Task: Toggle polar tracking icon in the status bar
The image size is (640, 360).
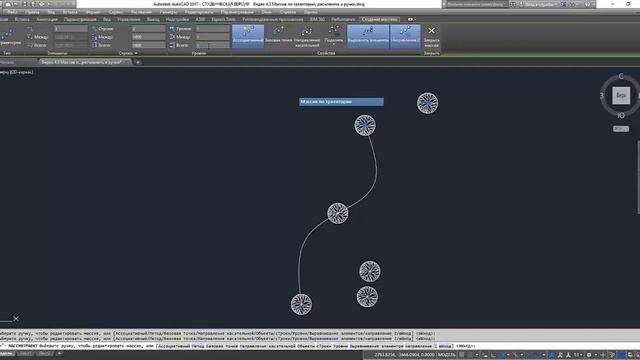Action: [502, 355]
